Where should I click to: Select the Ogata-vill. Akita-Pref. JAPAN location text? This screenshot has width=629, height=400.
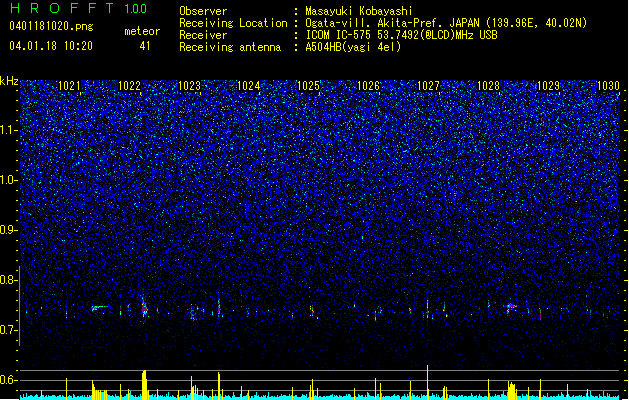click(x=446, y=23)
